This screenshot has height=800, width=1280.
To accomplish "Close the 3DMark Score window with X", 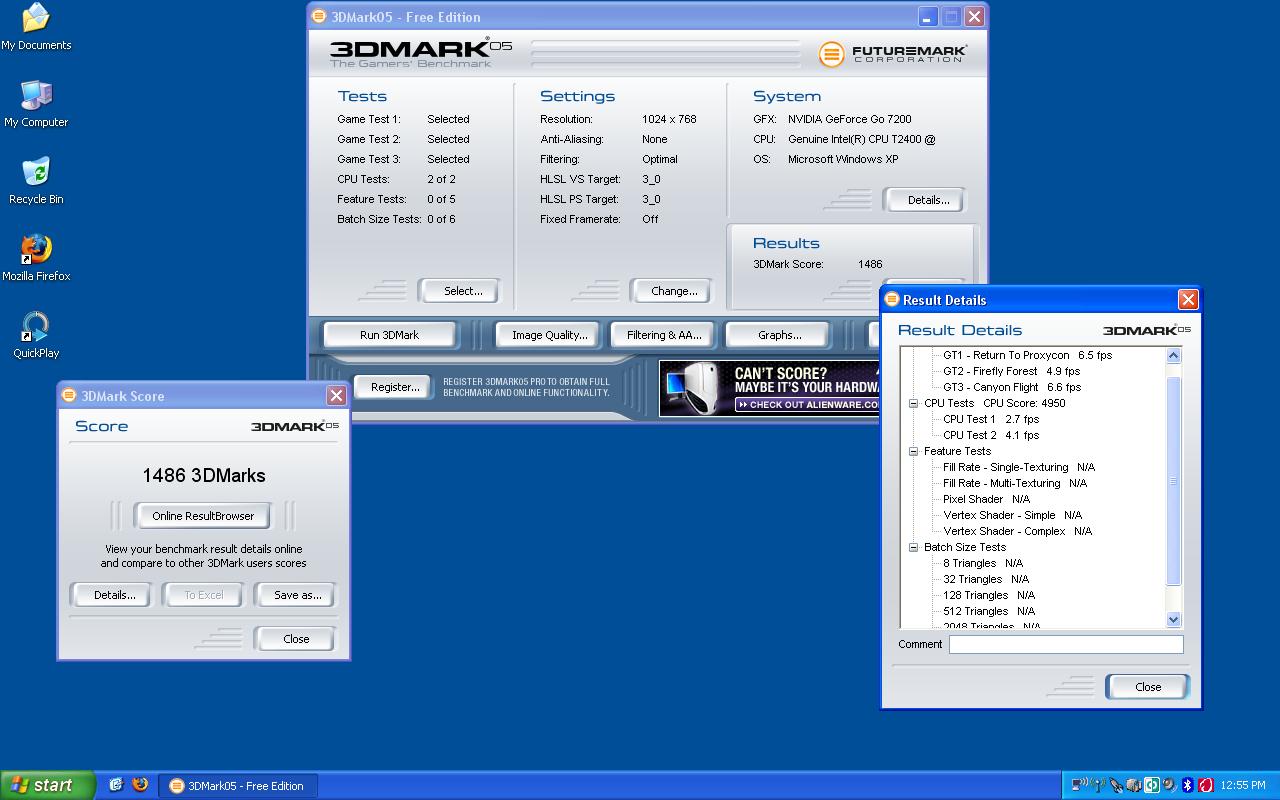I will [336, 395].
